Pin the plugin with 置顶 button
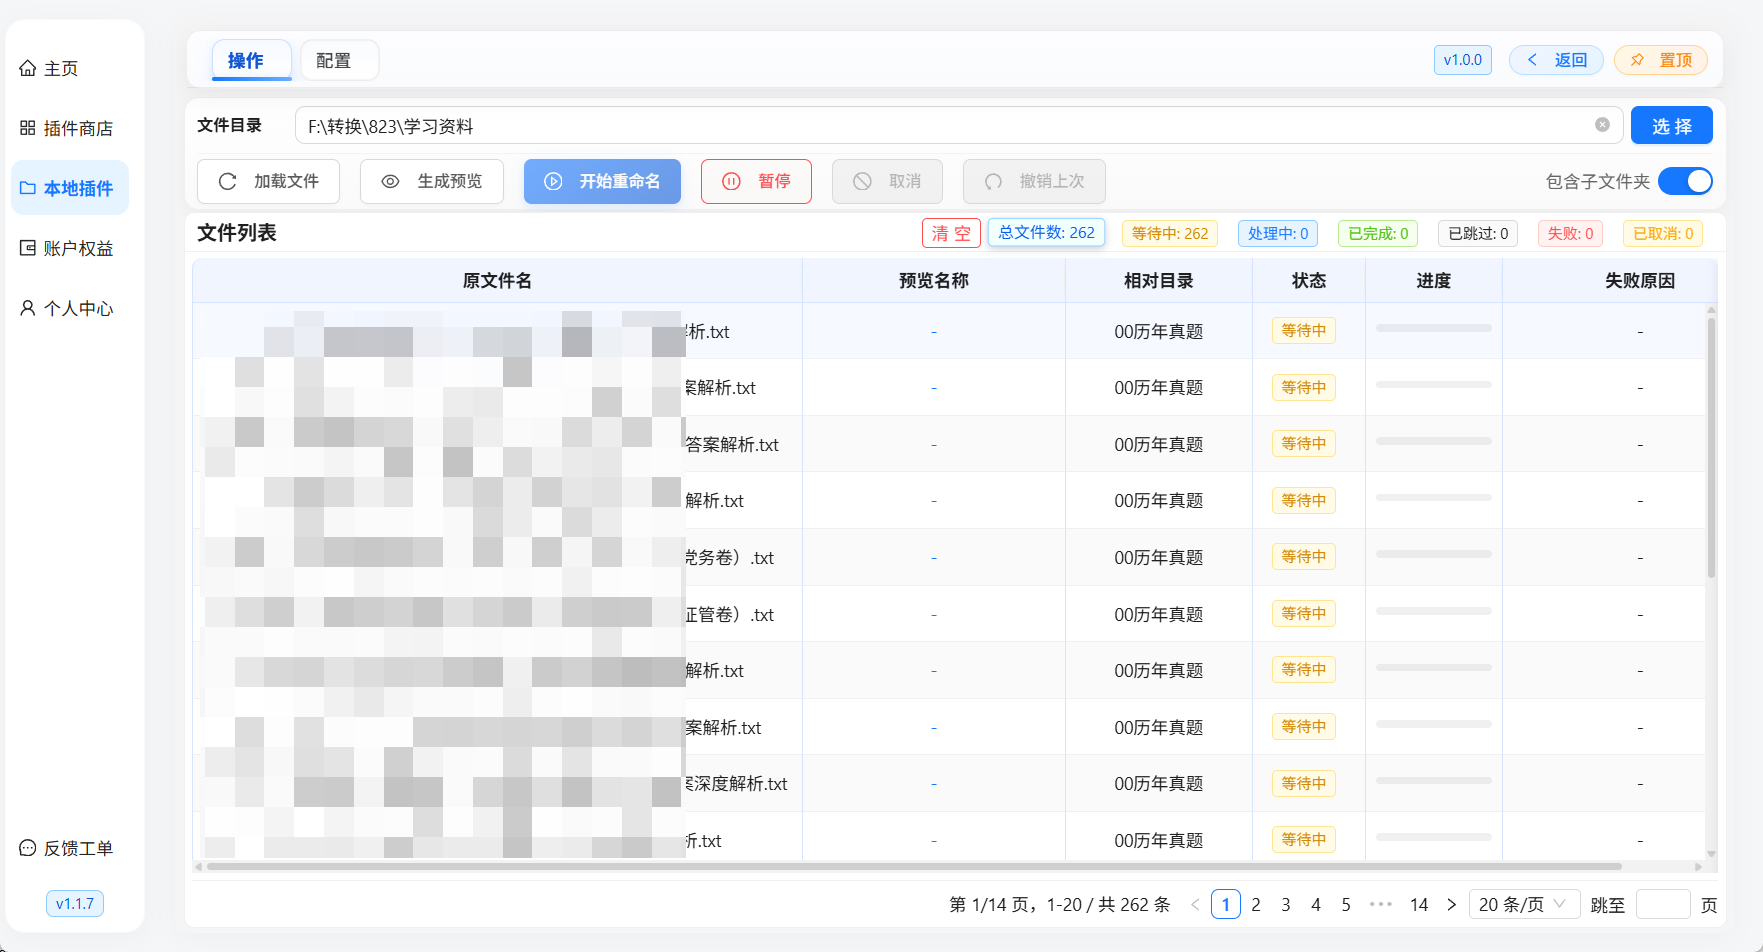Screen dimensions: 1763x952 pyautogui.click(x=1661, y=60)
